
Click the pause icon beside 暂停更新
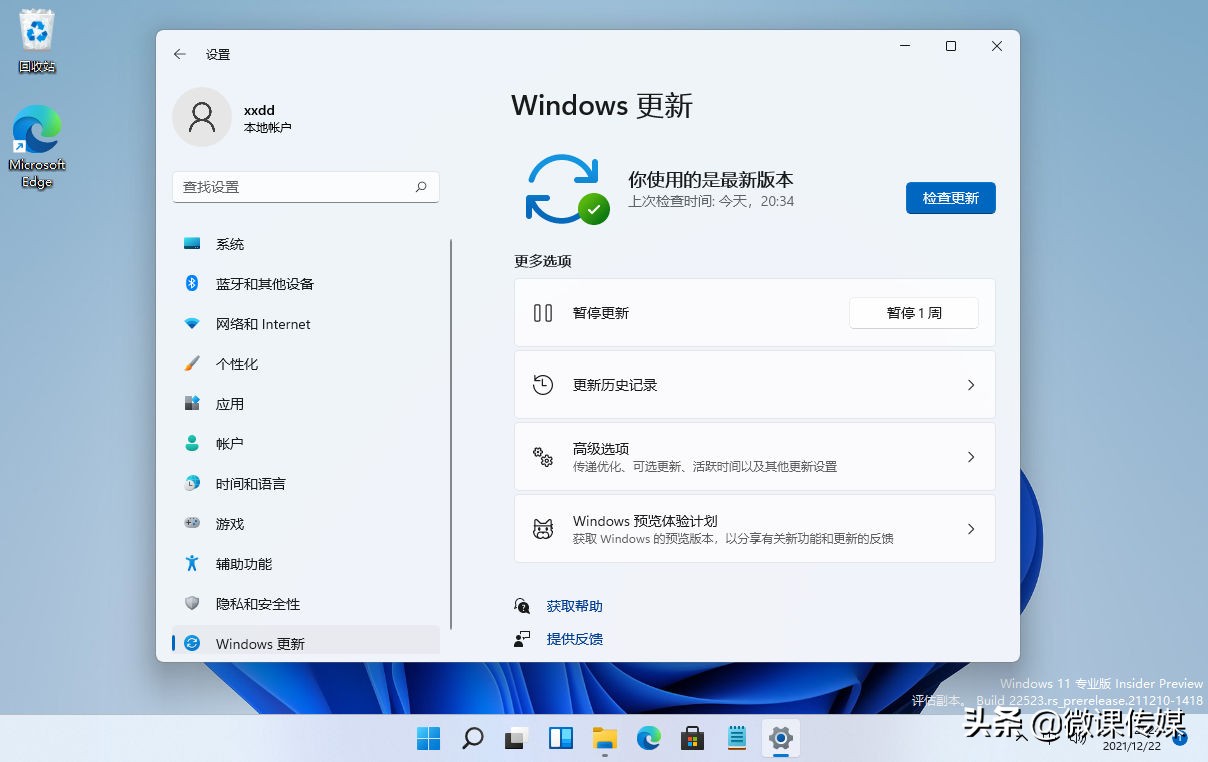pos(543,313)
